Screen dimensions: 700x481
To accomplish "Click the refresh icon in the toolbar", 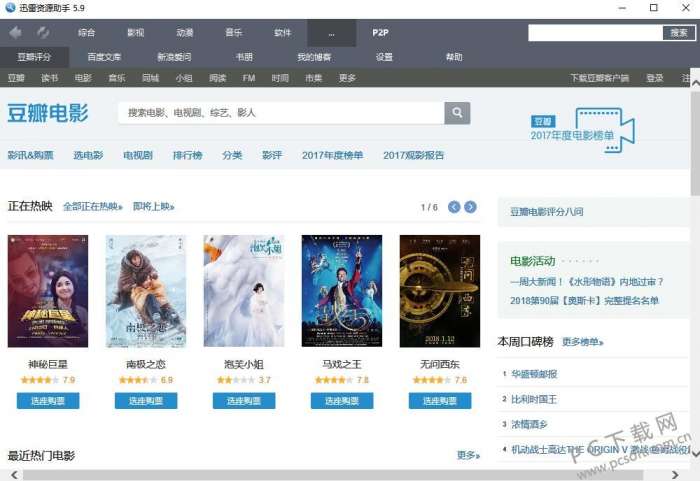I will 43,33.
